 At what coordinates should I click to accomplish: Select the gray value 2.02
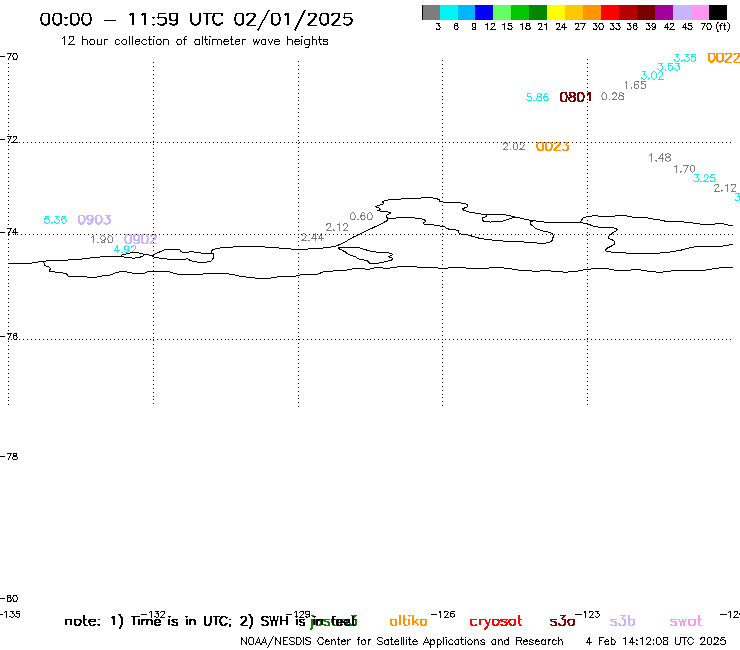tap(514, 146)
